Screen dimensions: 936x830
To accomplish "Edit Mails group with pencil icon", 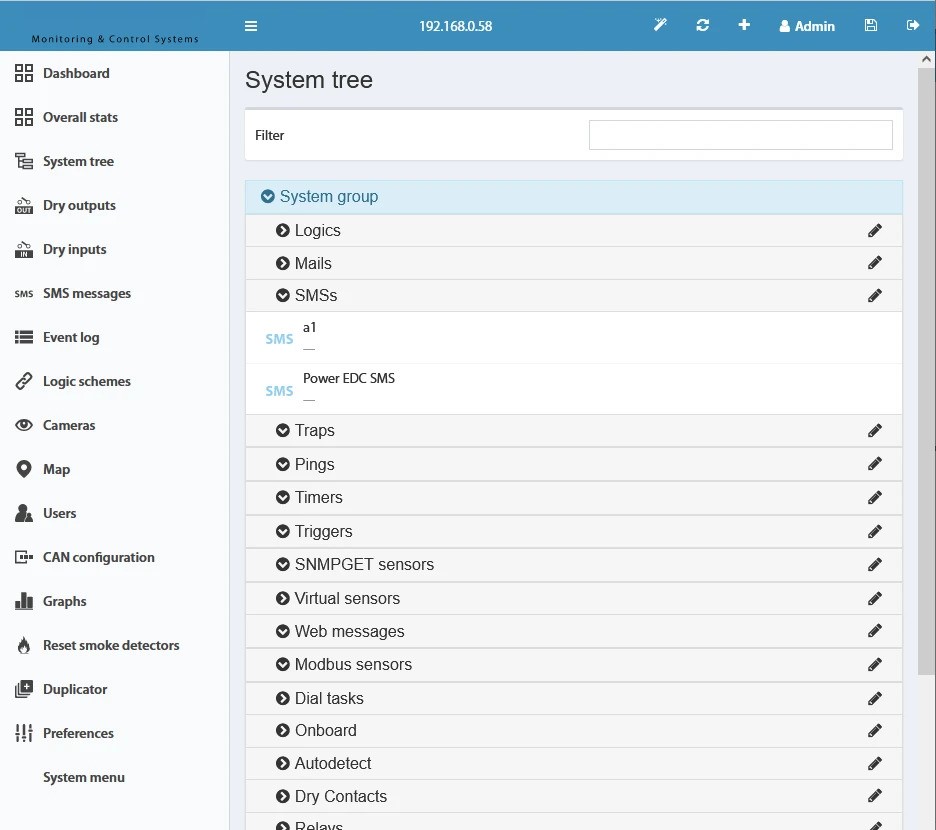I will 875,263.
